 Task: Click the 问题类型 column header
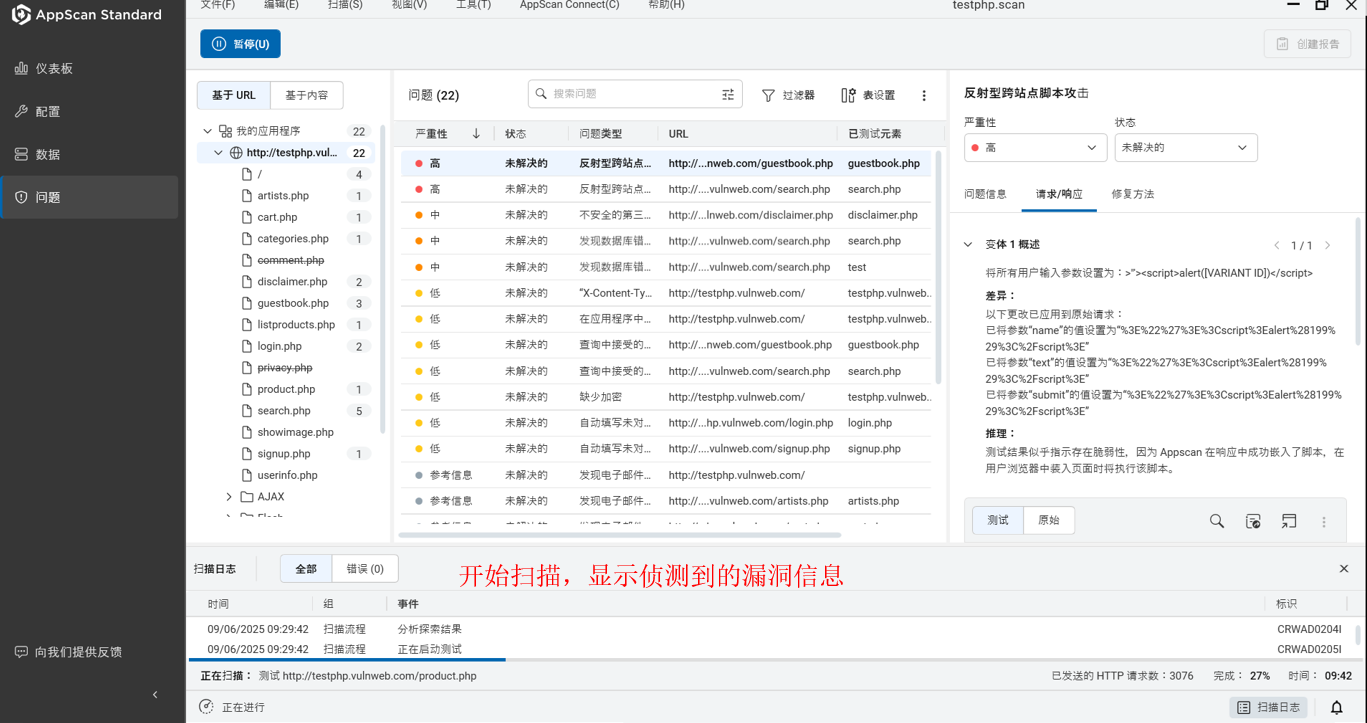coord(601,134)
